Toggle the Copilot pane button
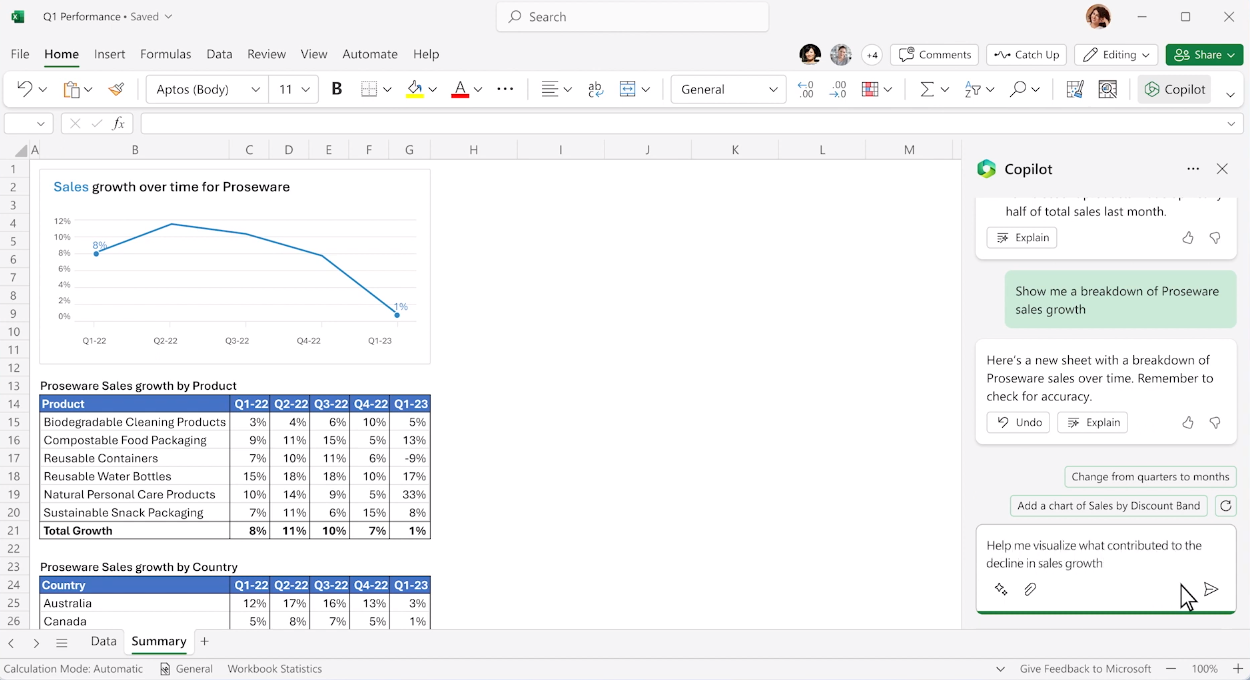This screenshot has height=680, width=1250. point(1175,89)
